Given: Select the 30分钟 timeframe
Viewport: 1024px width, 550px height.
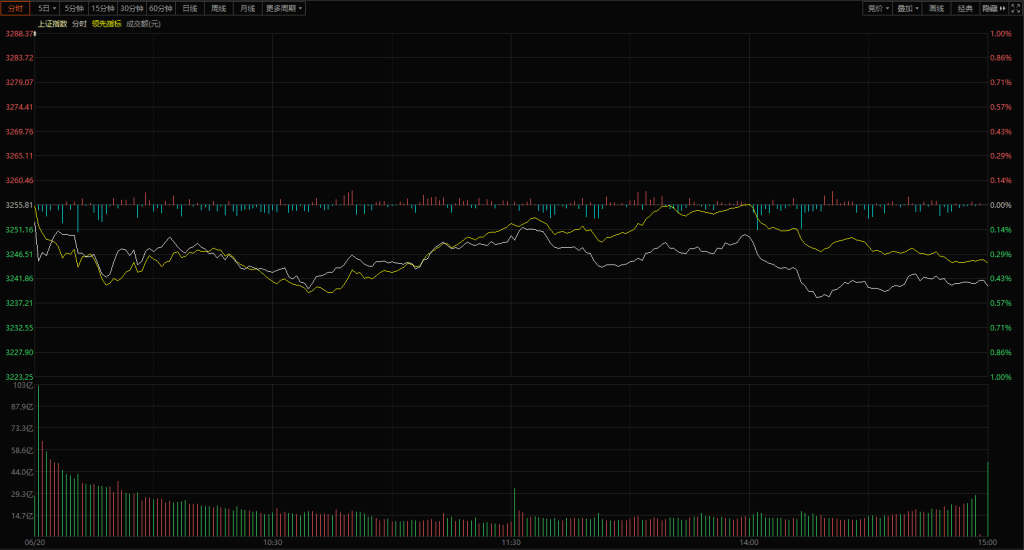Looking at the screenshot, I should tap(132, 8).
